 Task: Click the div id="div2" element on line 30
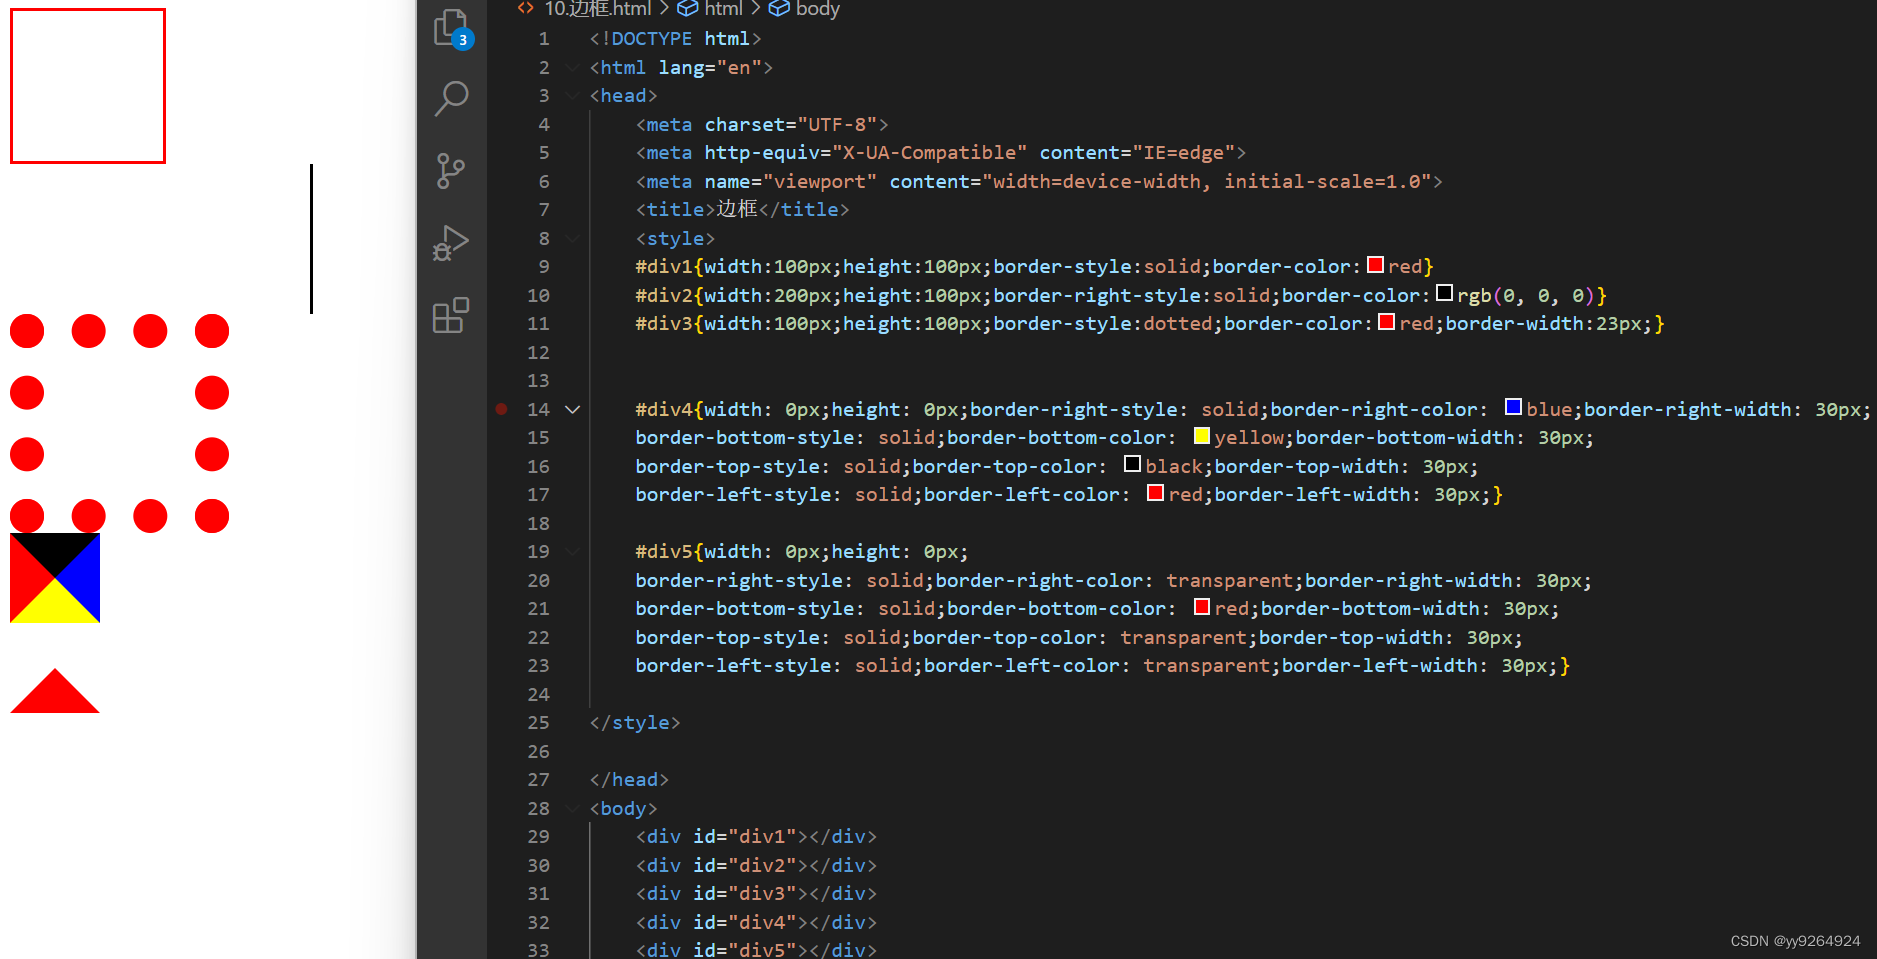[756, 865]
